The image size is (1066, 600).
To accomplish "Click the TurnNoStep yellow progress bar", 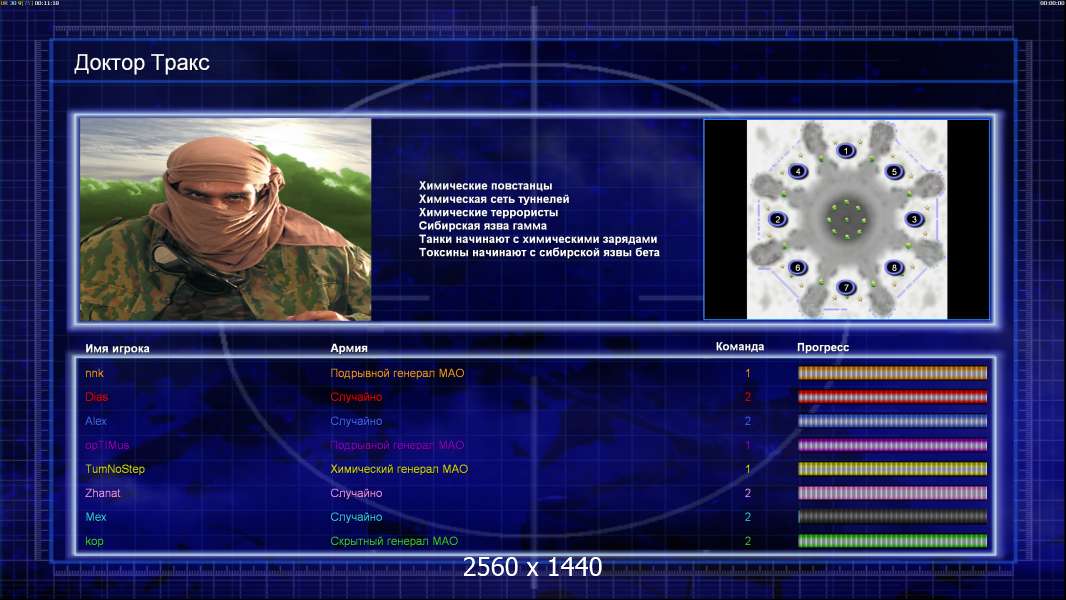I will click(x=892, y=469).
